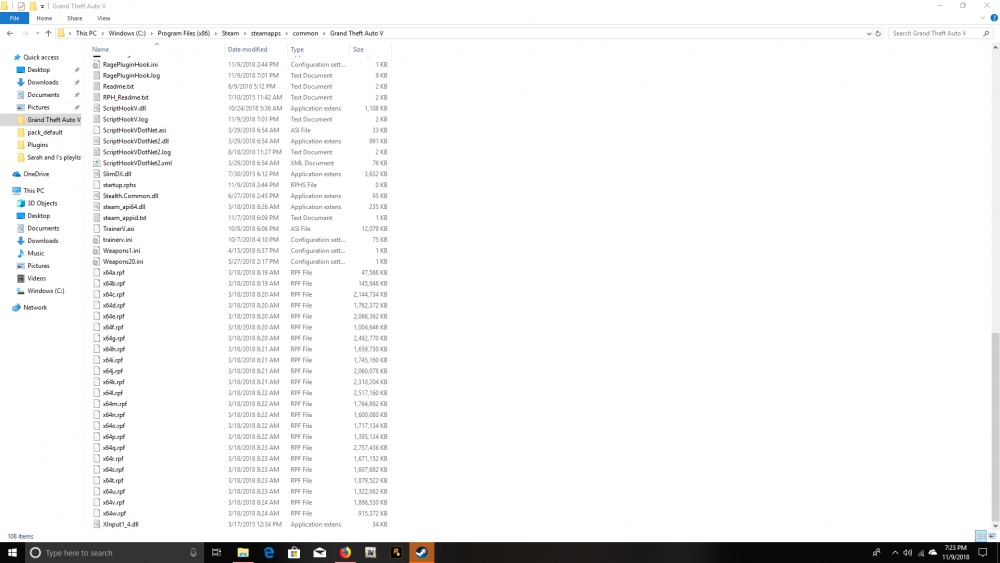Refresh the folder with the refresh icon
The width and height of the screenshot is (1000, 563).
pyautogui.click(x=878, y=33)
